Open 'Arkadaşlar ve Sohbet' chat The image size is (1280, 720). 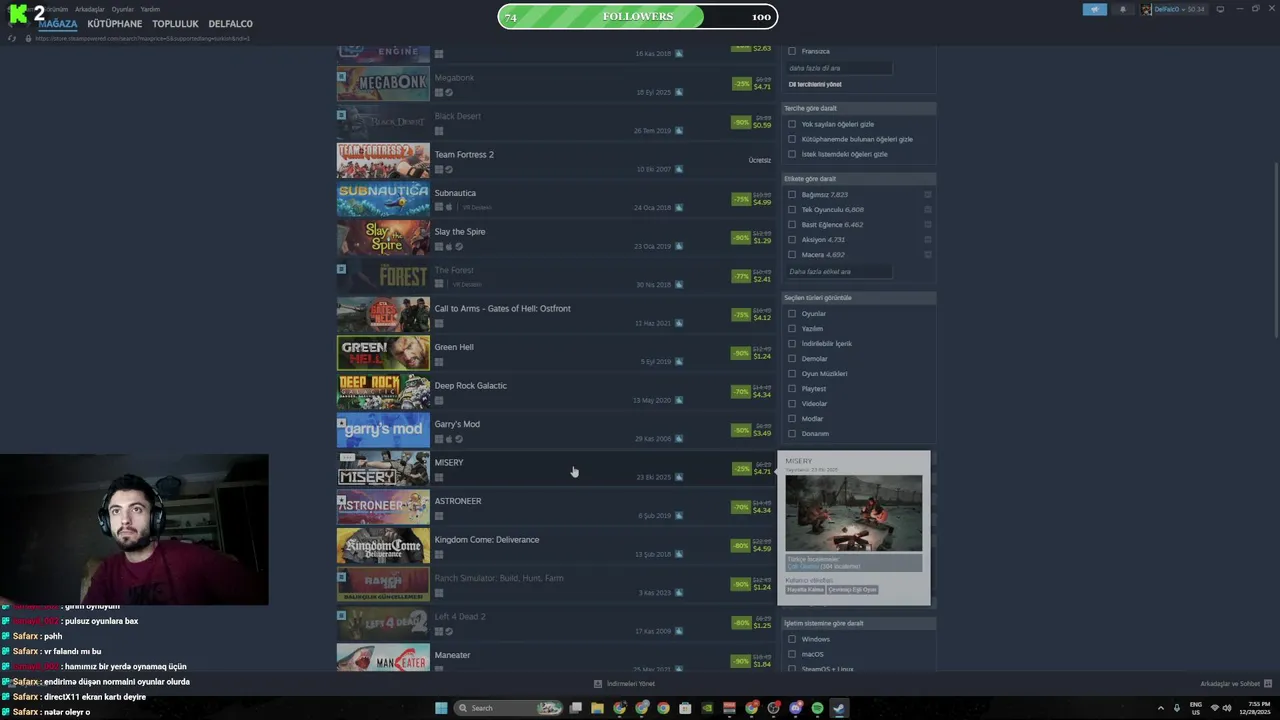(1235, 684)
